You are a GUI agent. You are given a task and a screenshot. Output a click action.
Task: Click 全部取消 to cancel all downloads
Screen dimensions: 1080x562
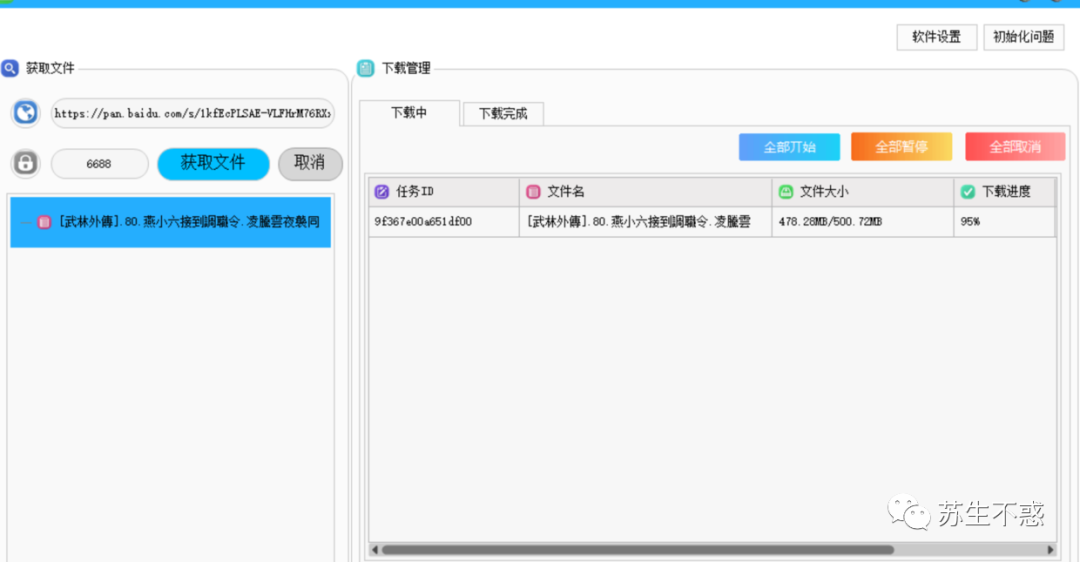click(x=1015, y=147)
